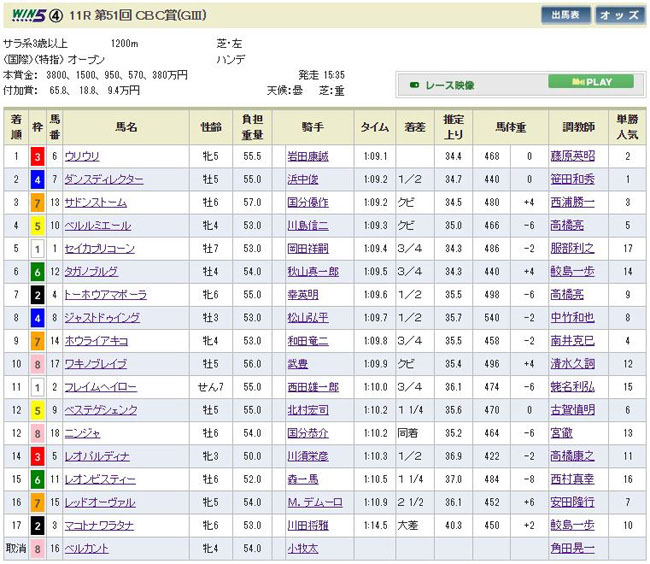Click trainer 藤原英昭 link
Screen dimensions: 650x564
click(x=572, y=157)
